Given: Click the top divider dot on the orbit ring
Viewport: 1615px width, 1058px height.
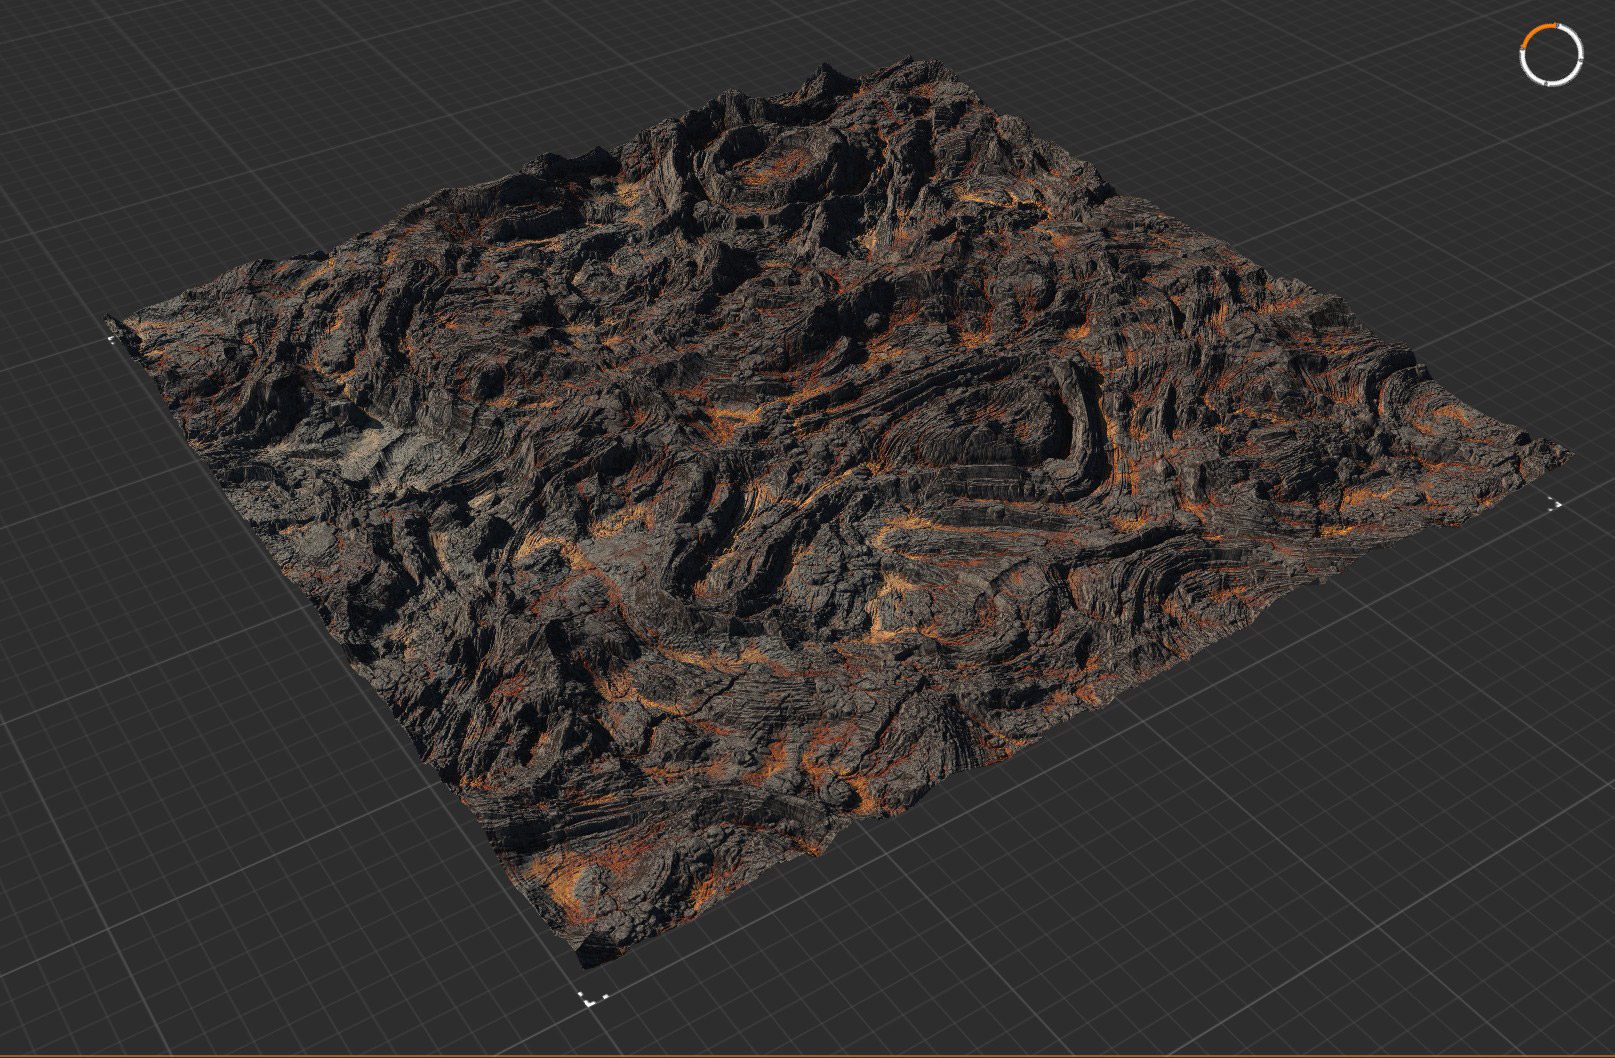Looking at the screenshot, I should point(1558,25).
